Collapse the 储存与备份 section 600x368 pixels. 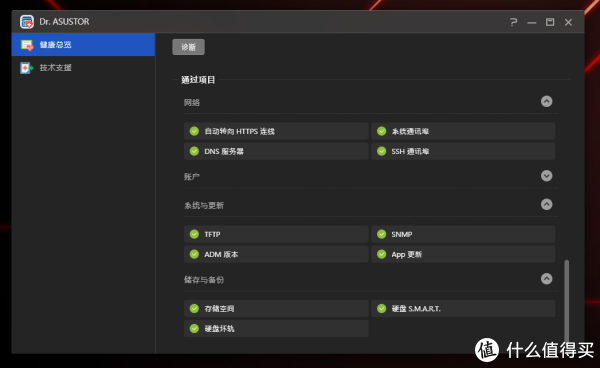[546, 278]
